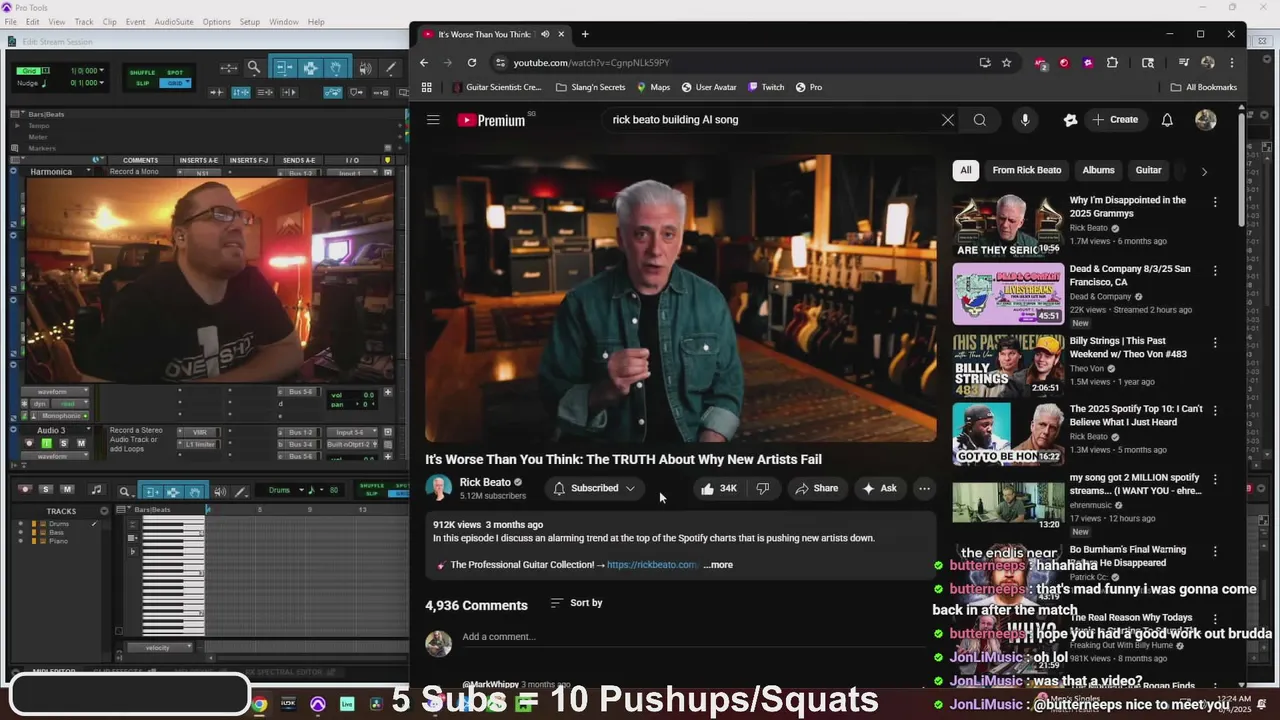Select the Guitar filter chip
This screenshot has height=720, width=1280.
1148,170
